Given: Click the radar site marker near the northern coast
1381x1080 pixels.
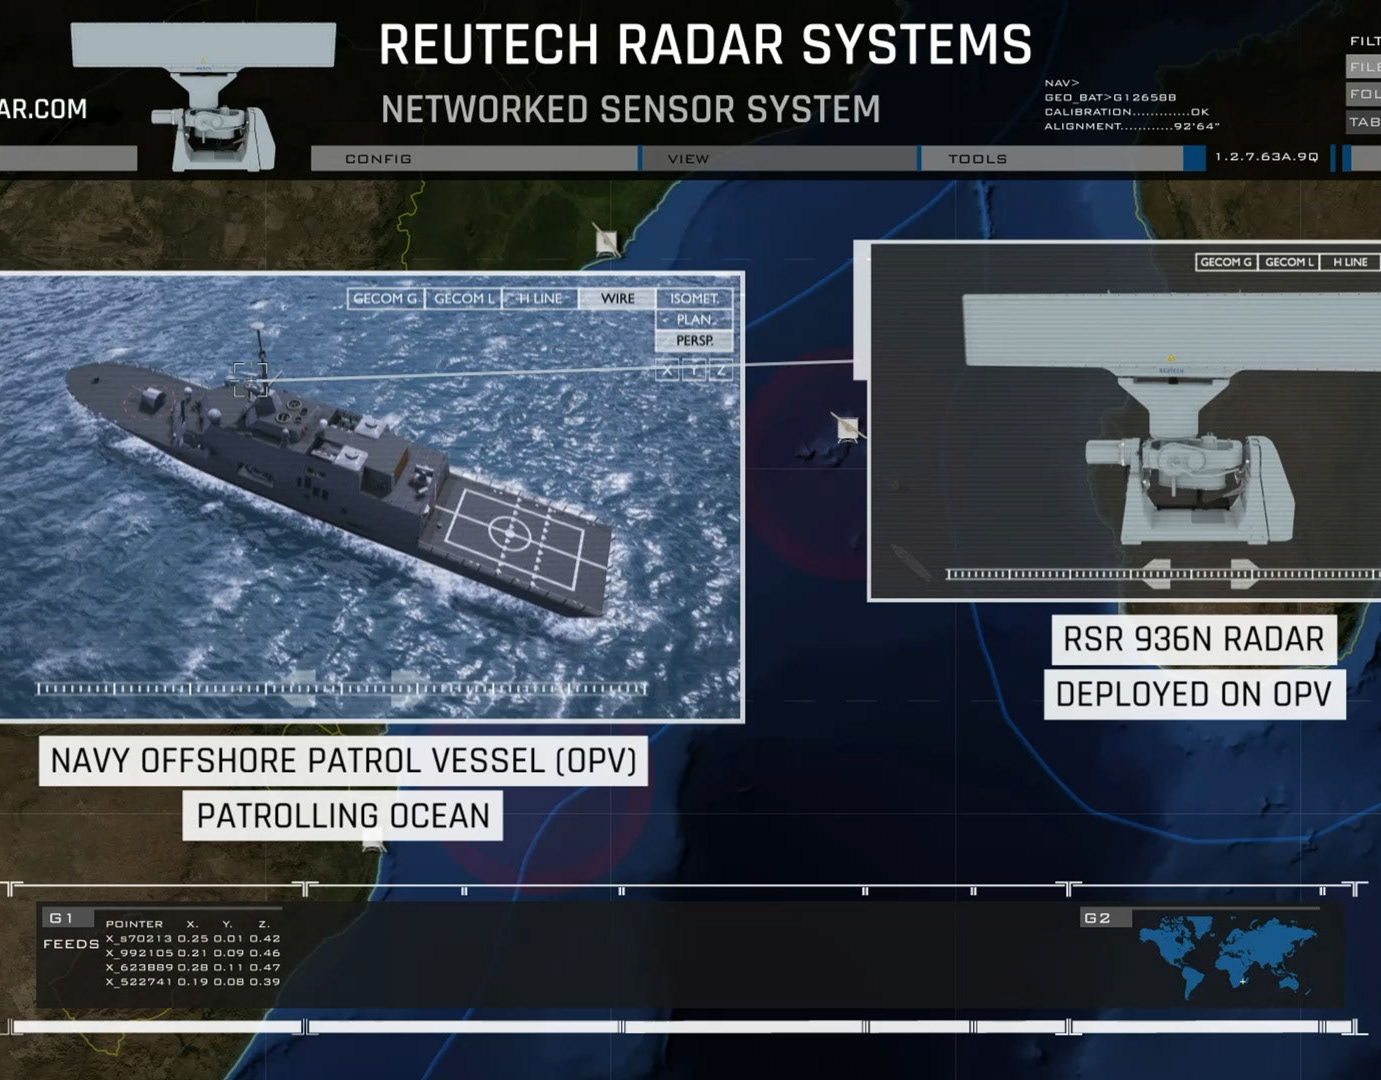Looking at the screenshot, I should coord(606,241).
